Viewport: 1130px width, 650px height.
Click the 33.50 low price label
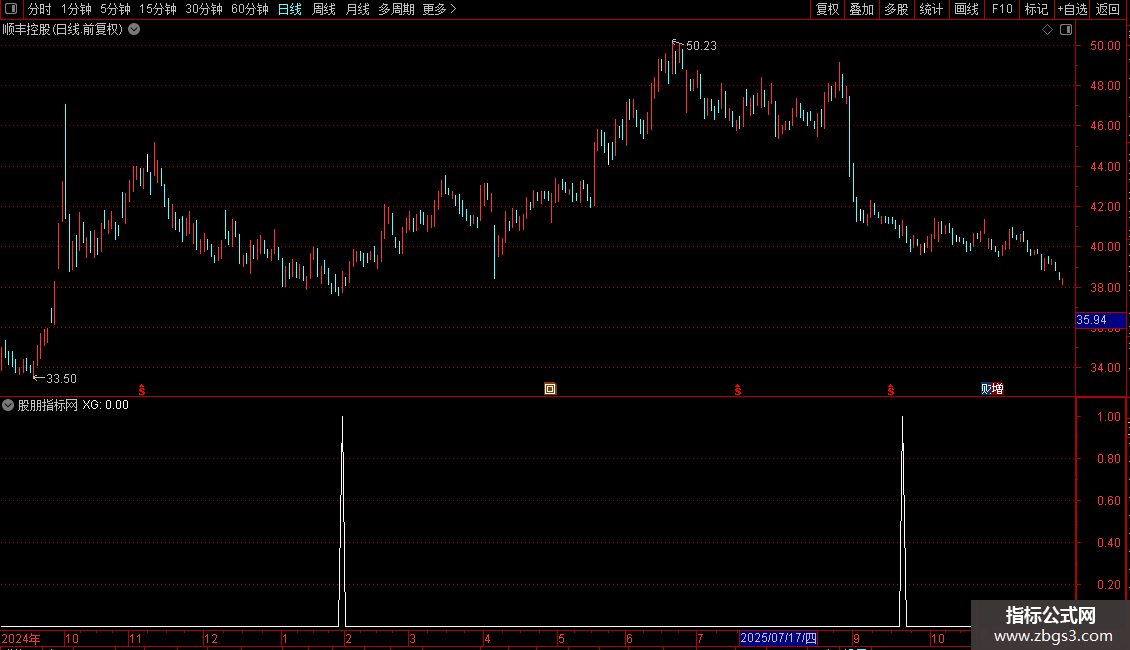61,379
